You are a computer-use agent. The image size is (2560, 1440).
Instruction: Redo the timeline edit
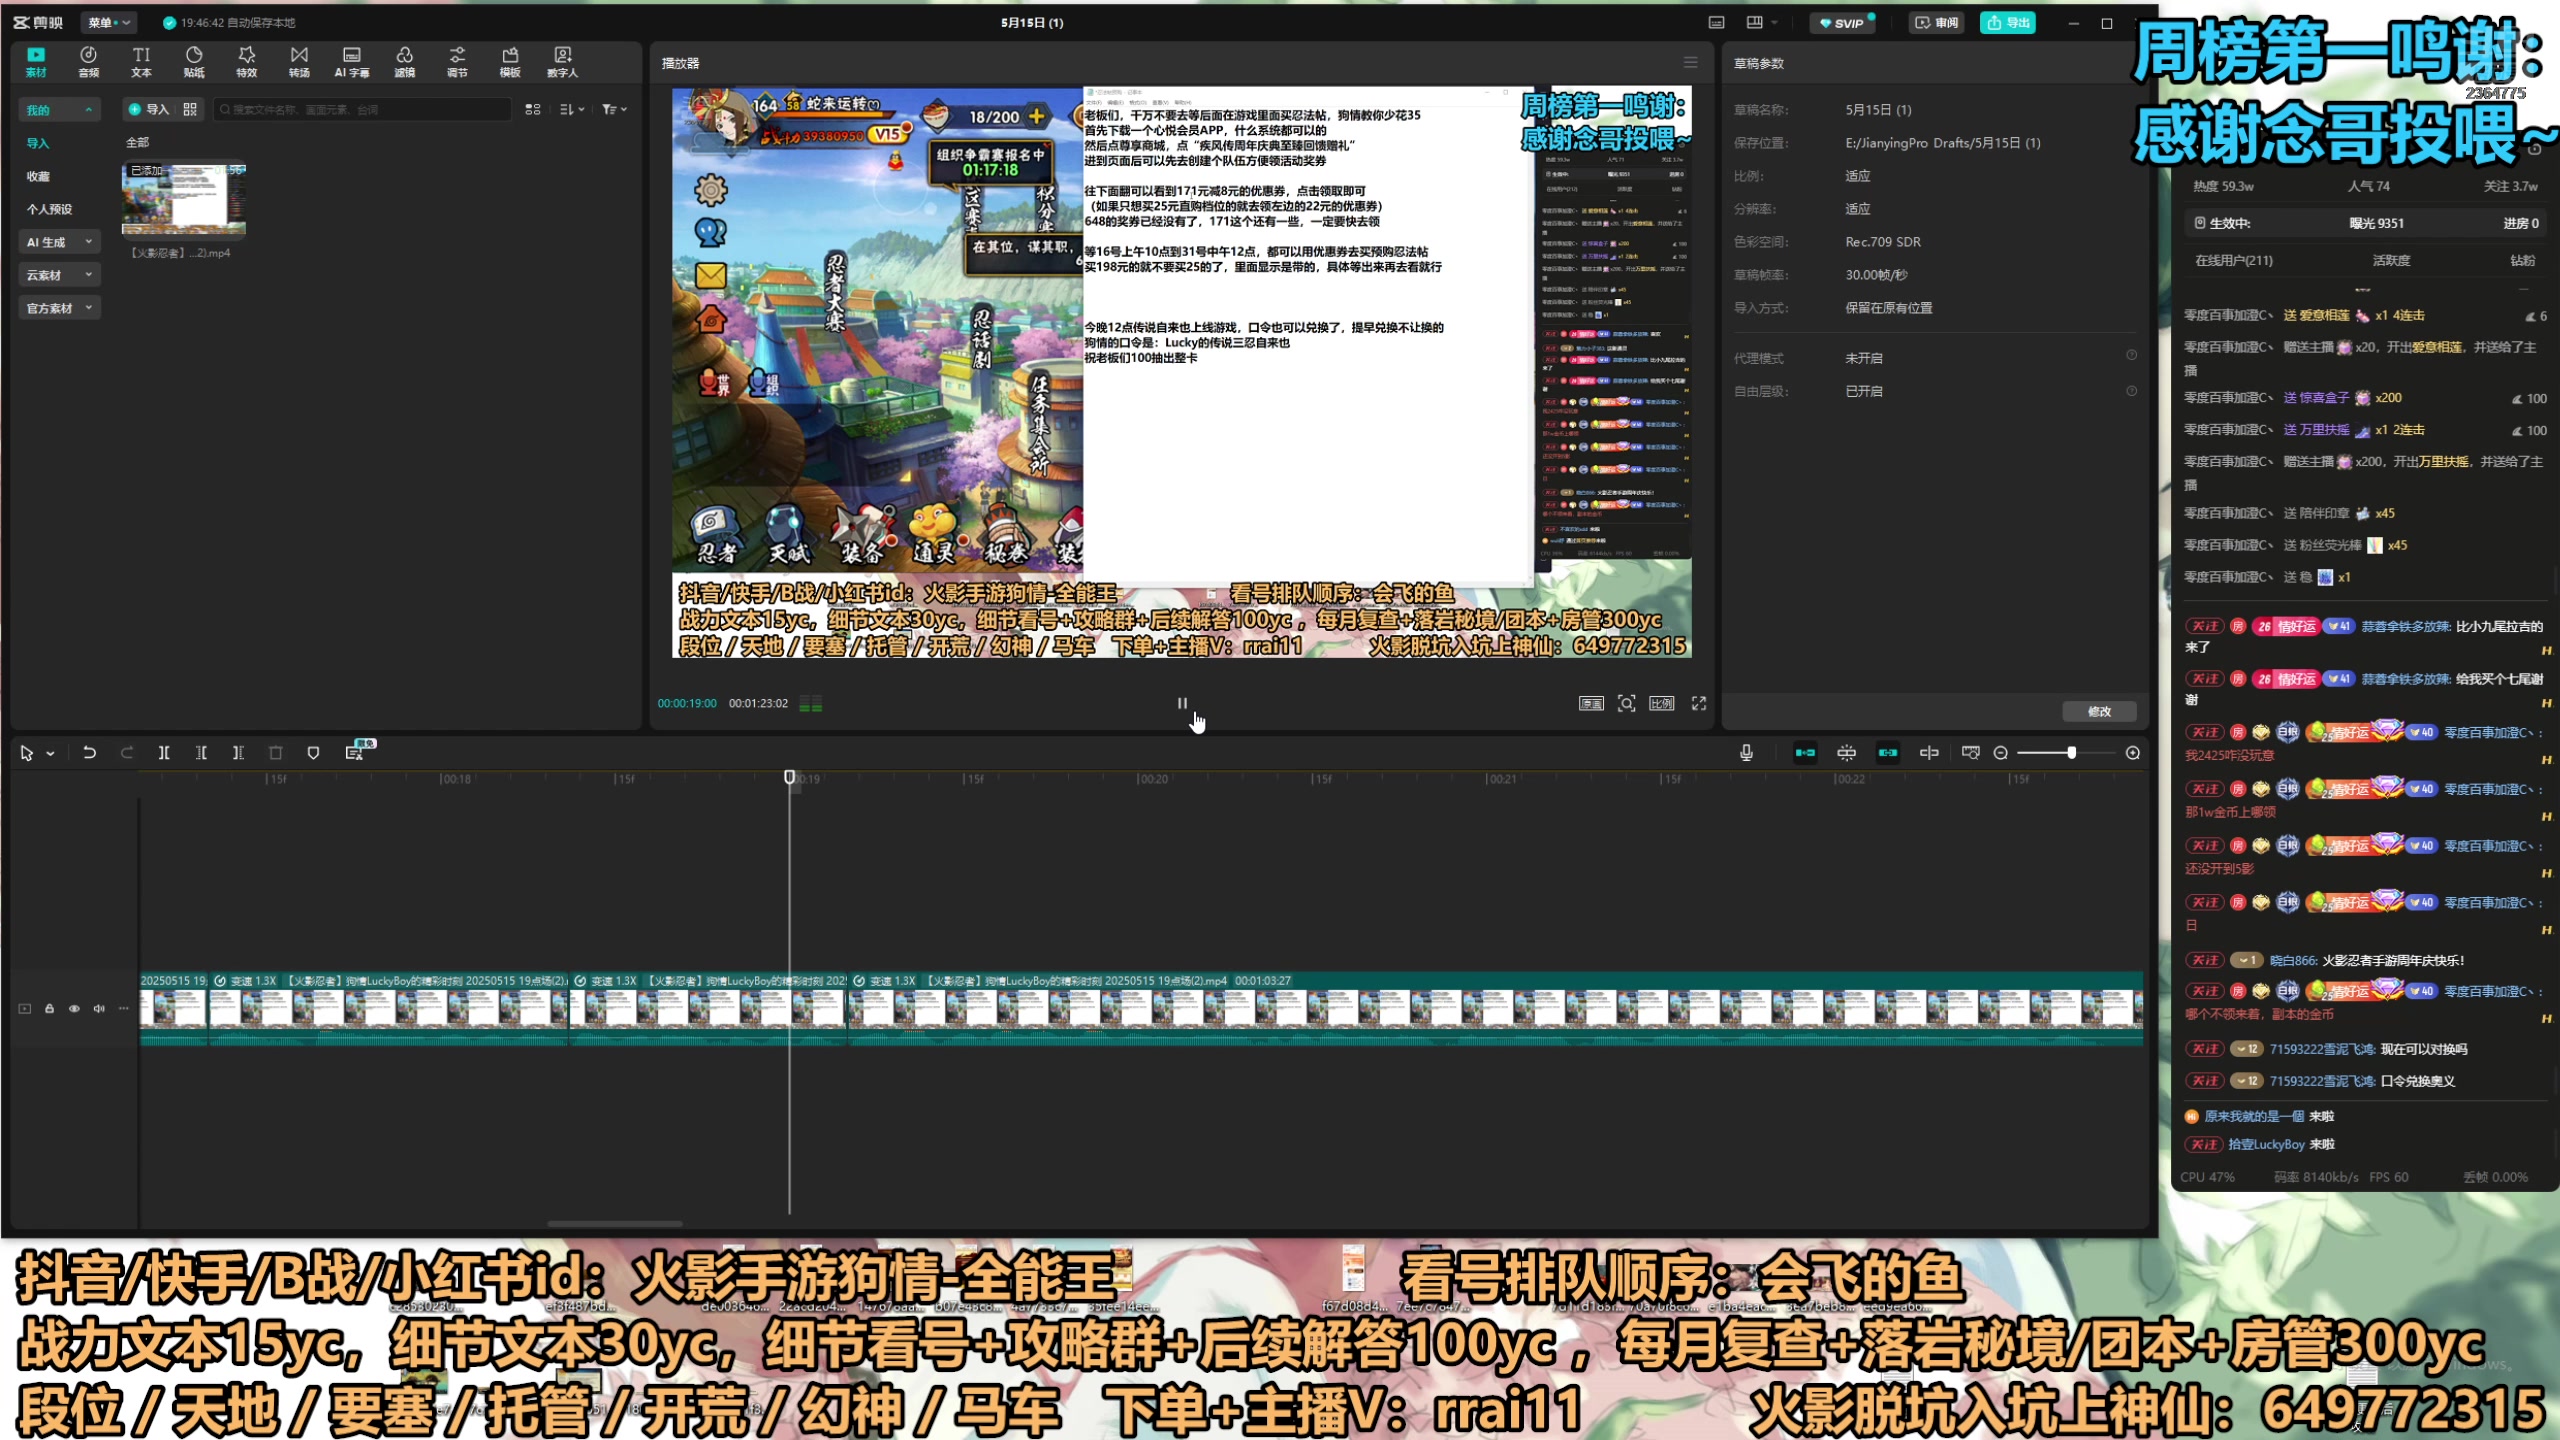tap(127, 752)
